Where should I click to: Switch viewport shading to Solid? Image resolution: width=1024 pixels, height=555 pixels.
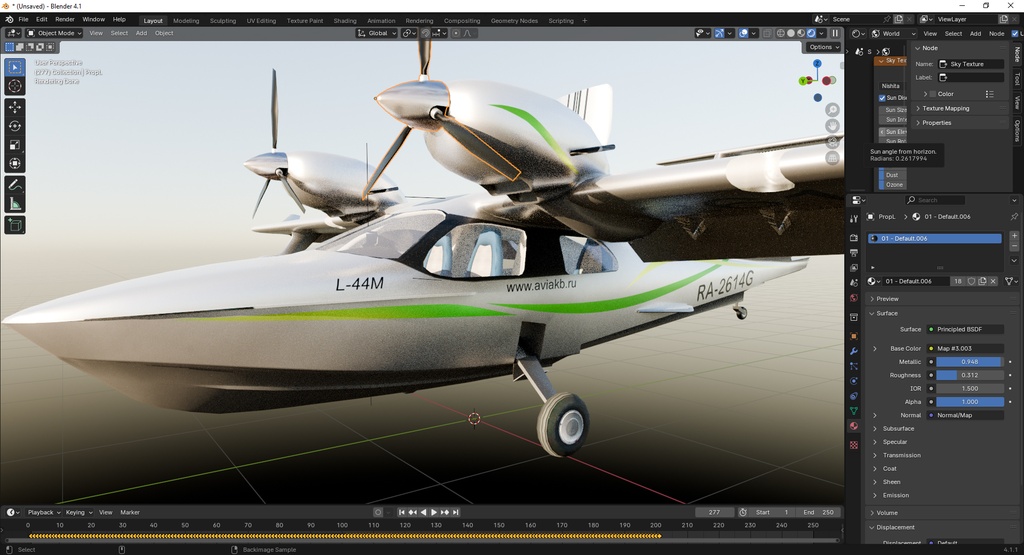(x=791, y=33)
